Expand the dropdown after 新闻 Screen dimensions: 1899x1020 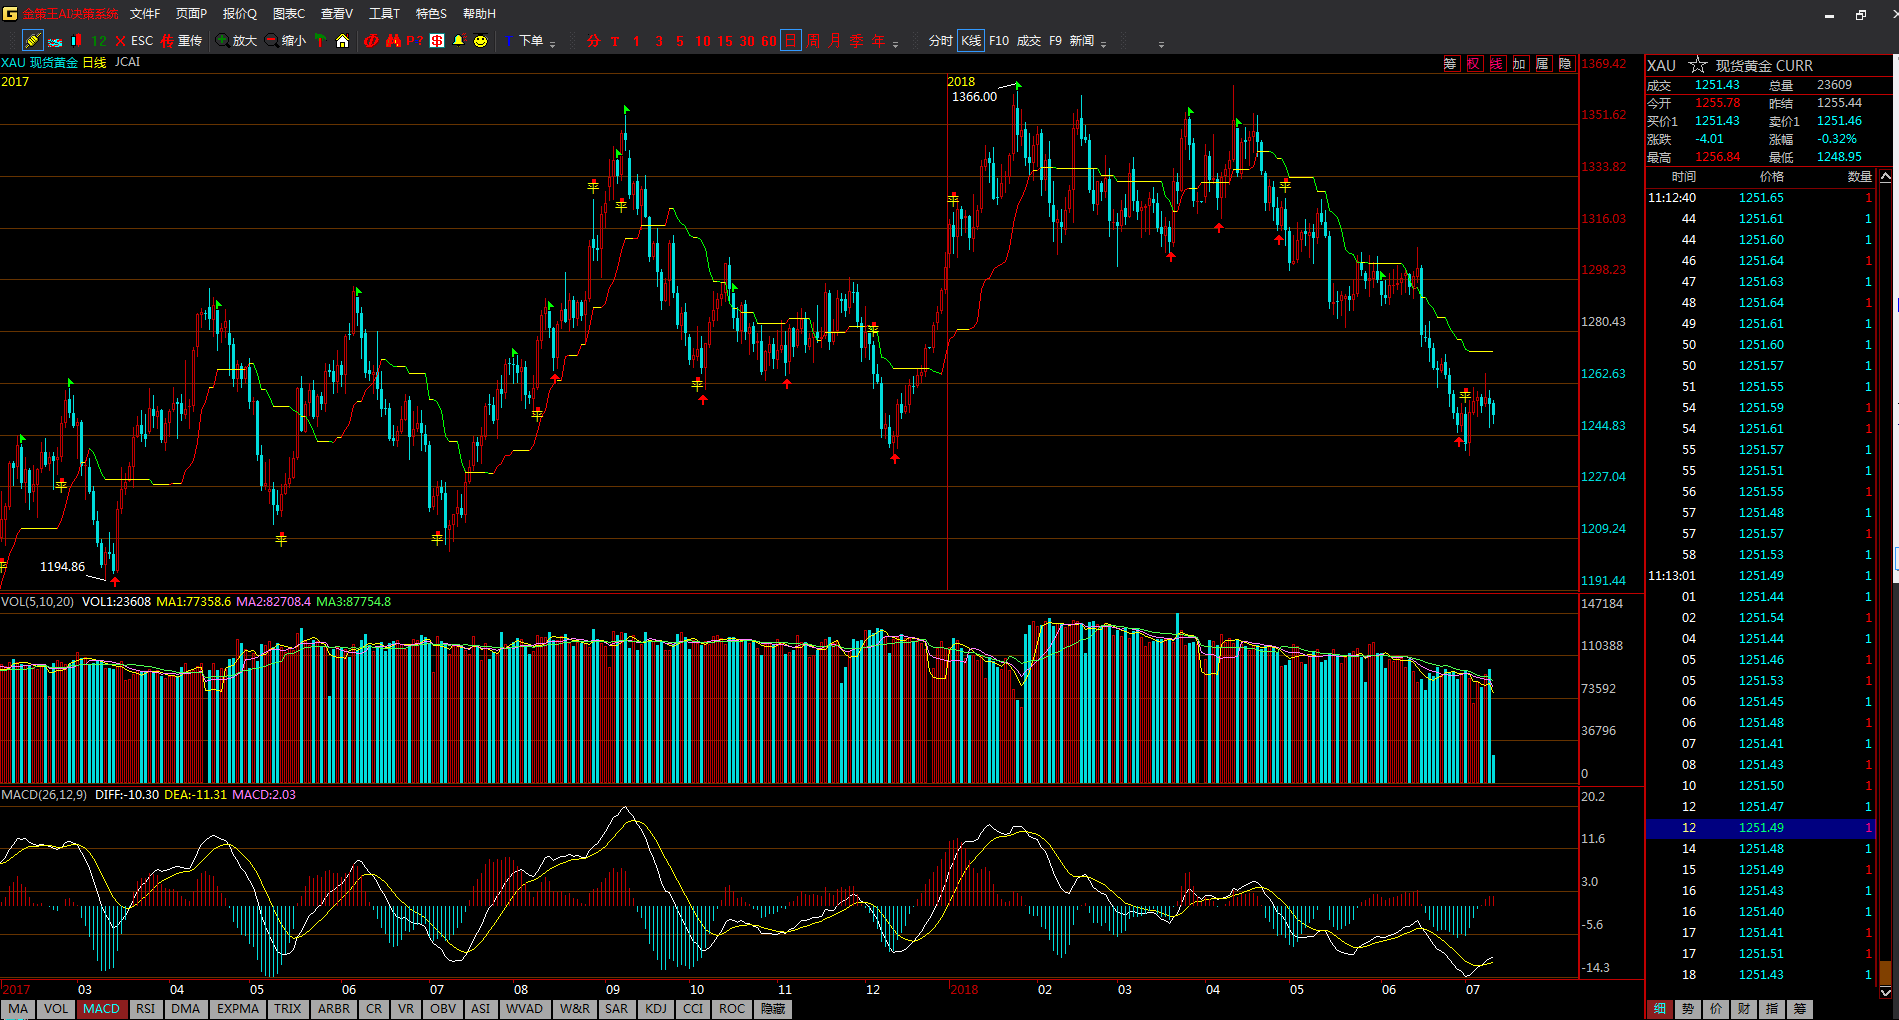[x=1103, y=44]
